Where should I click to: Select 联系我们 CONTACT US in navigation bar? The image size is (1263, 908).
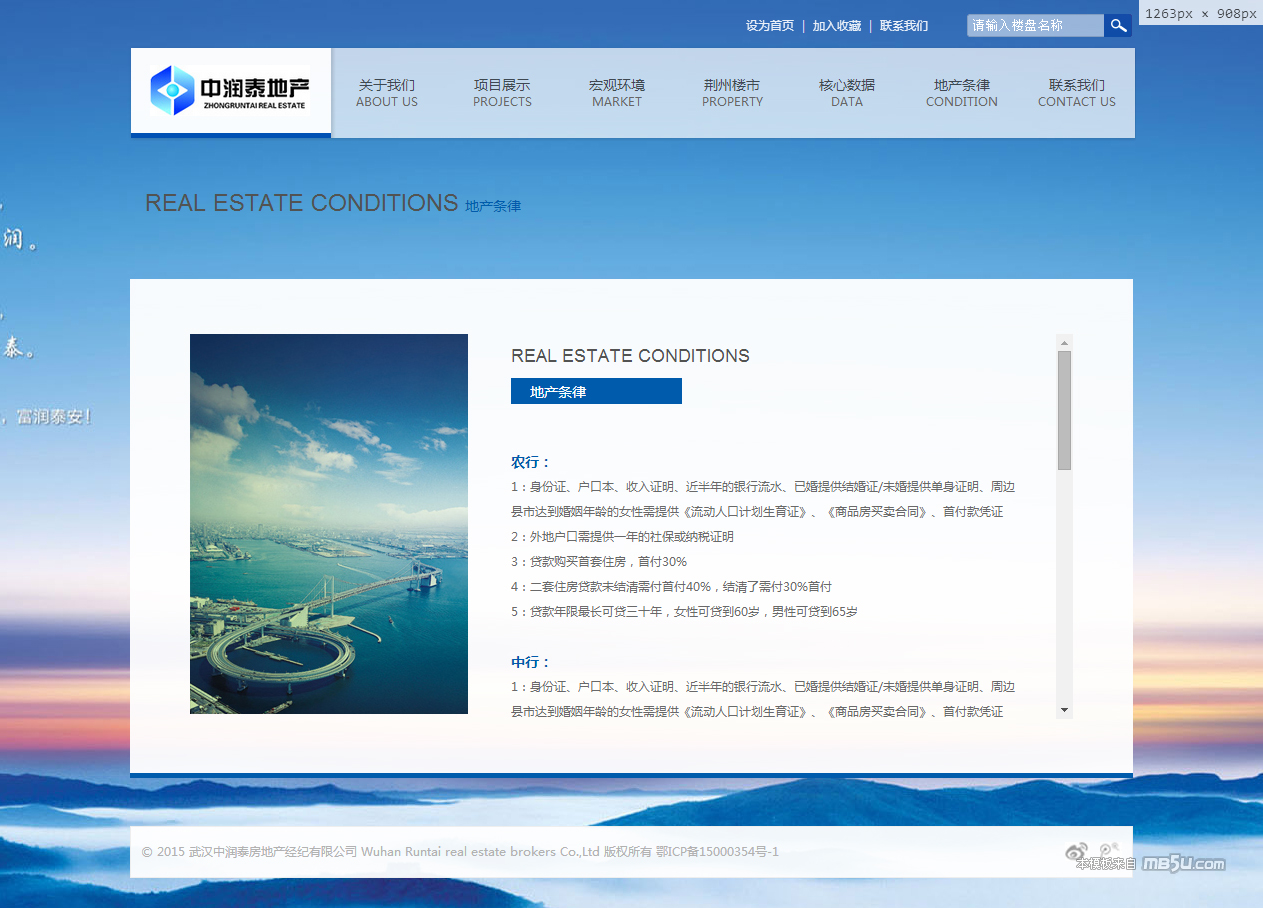click(x=1077, y=93)
